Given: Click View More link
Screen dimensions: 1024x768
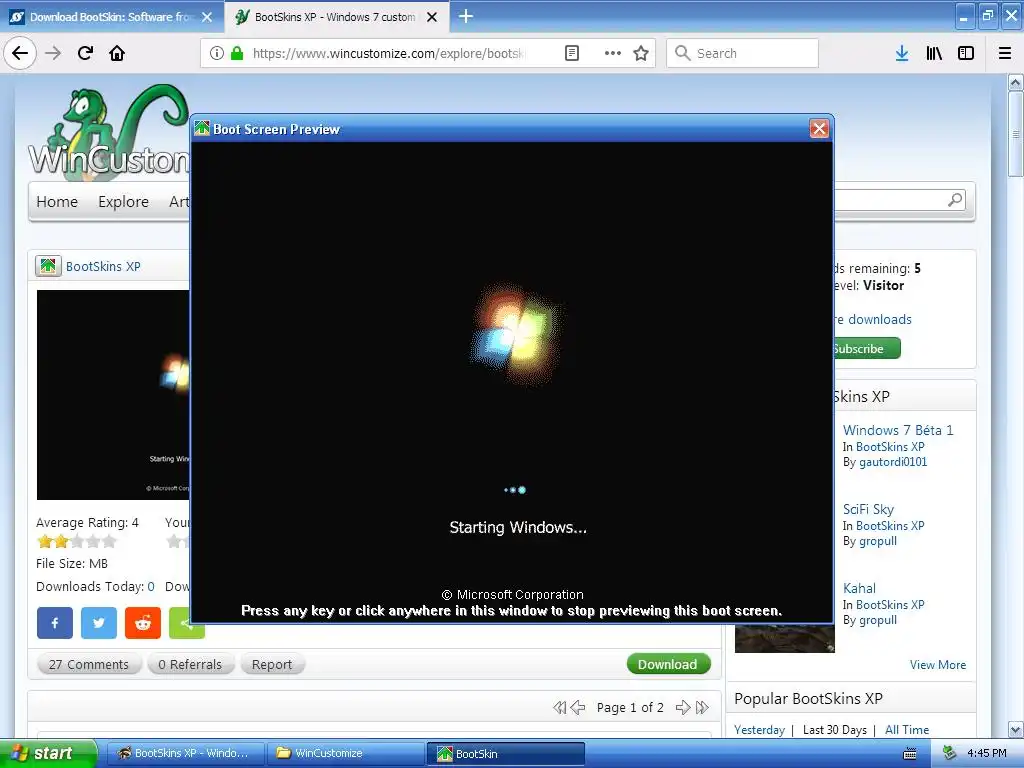Looking at the screenshot, I should pyautogui.click(x=938, y=665).
